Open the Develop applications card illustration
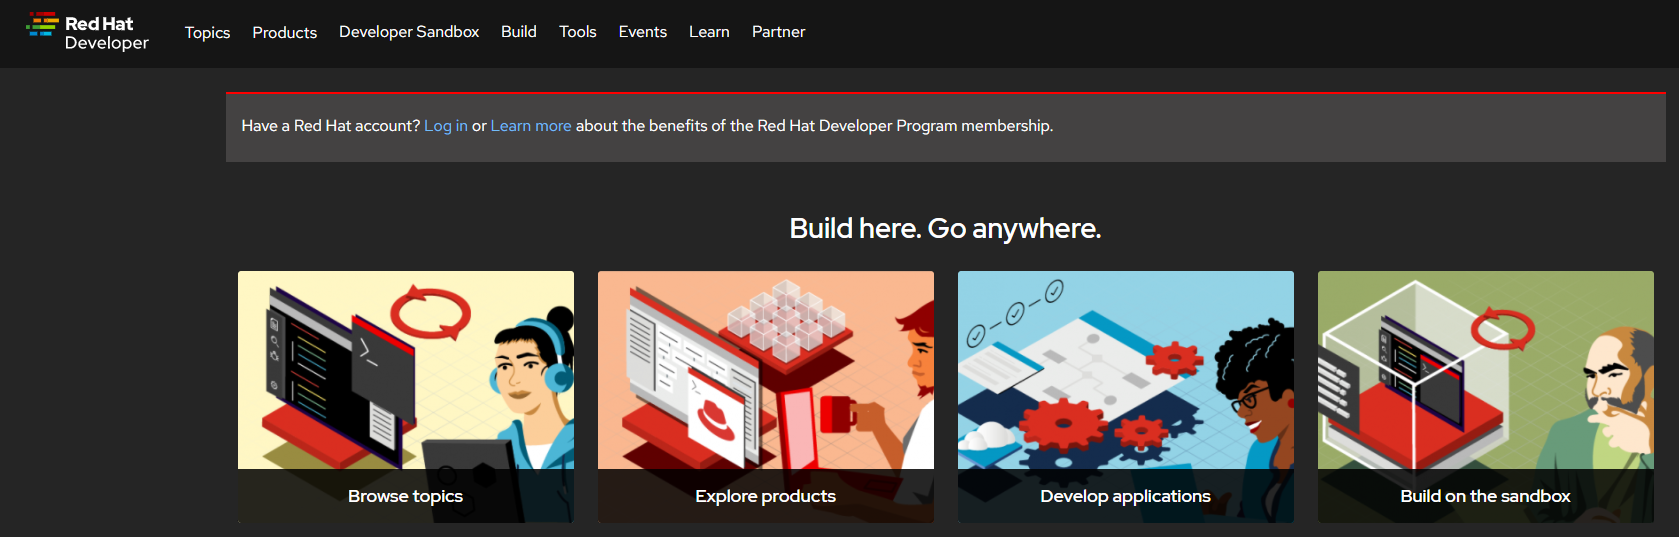Viewport: 1679px width, 537px height. pyautogui.click(x=1126, y=370)
